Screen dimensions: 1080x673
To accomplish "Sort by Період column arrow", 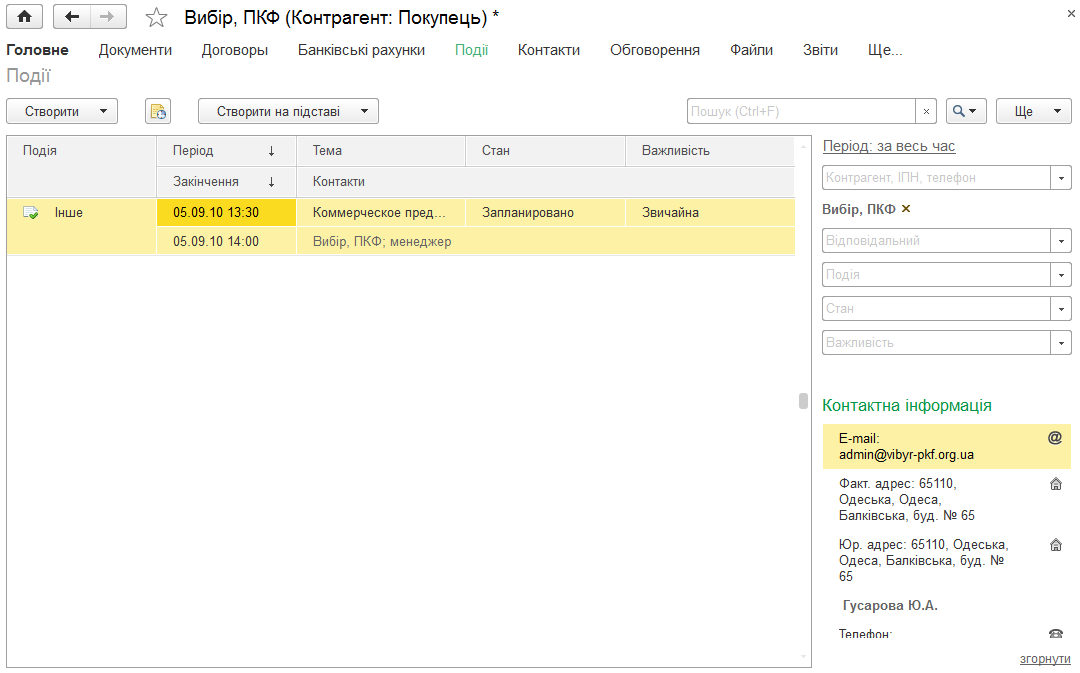I will click(271, 151).
